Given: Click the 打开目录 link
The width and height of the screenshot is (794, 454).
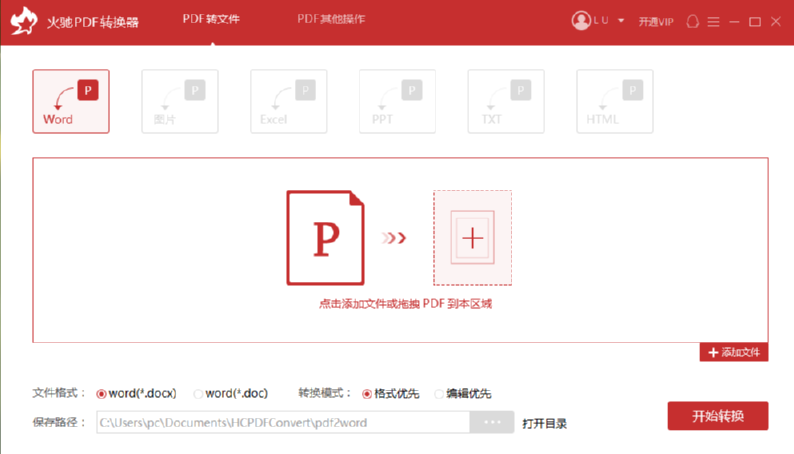Looking at the screenshot, I should tap(544, 423).
